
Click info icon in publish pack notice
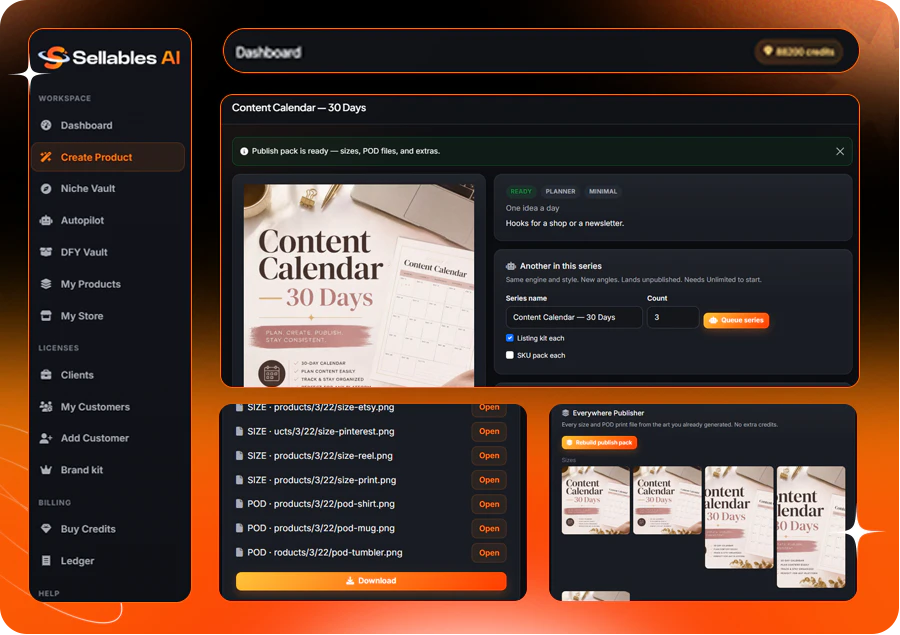244,152
